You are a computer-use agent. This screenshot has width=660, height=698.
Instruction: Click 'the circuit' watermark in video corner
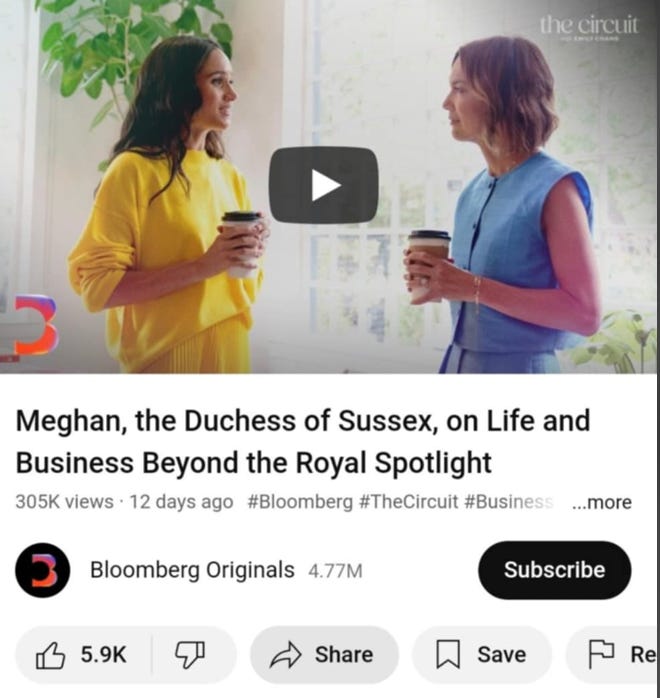coord(589,27)
